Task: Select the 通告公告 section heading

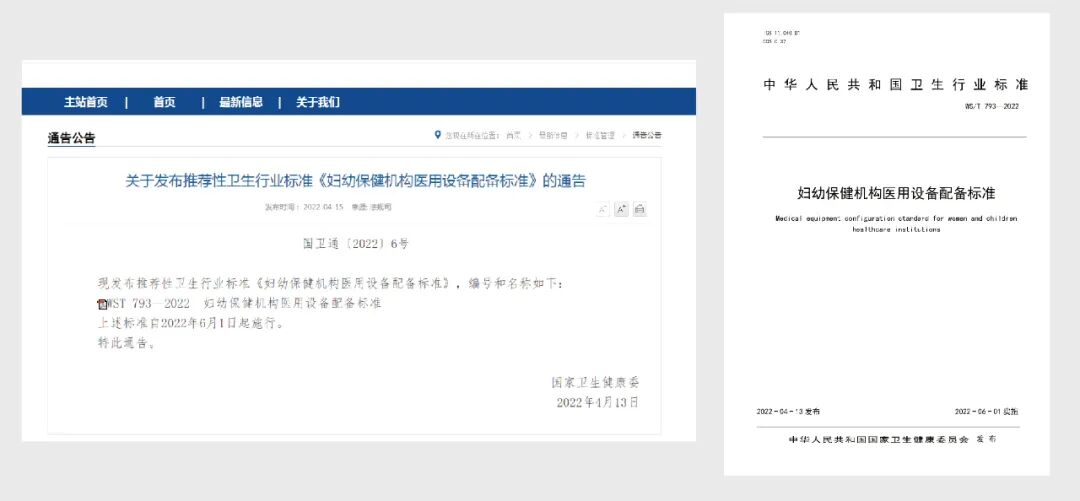Action: tap(72, 138)
